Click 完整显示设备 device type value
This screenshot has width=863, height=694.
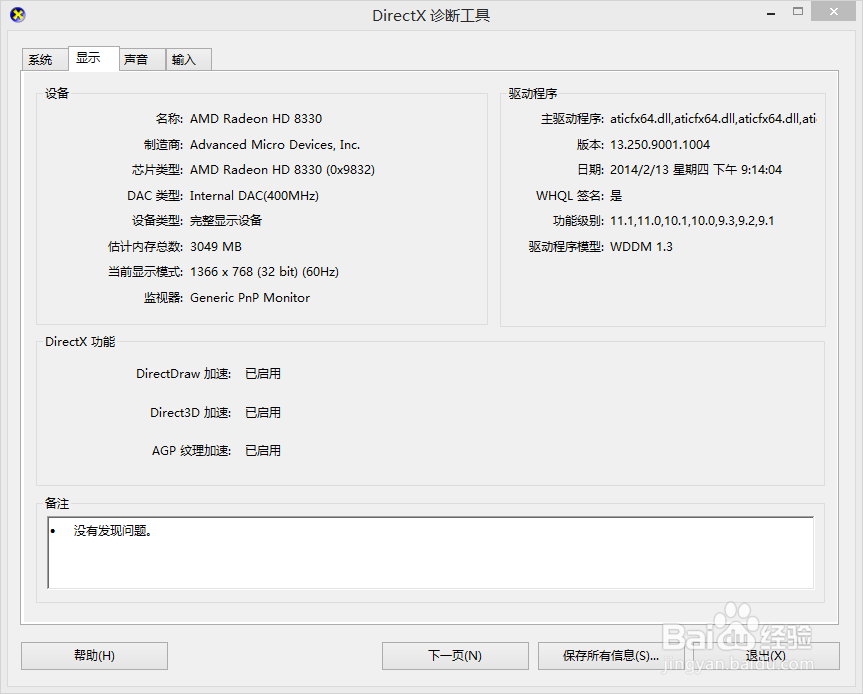pyautogui.click(x=226, y=221)
